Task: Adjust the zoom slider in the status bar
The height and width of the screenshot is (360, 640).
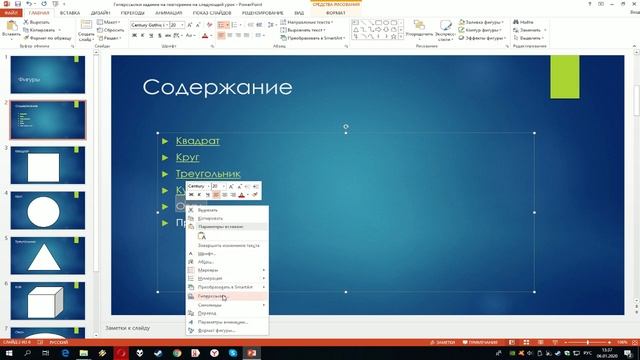Action: 587,342
